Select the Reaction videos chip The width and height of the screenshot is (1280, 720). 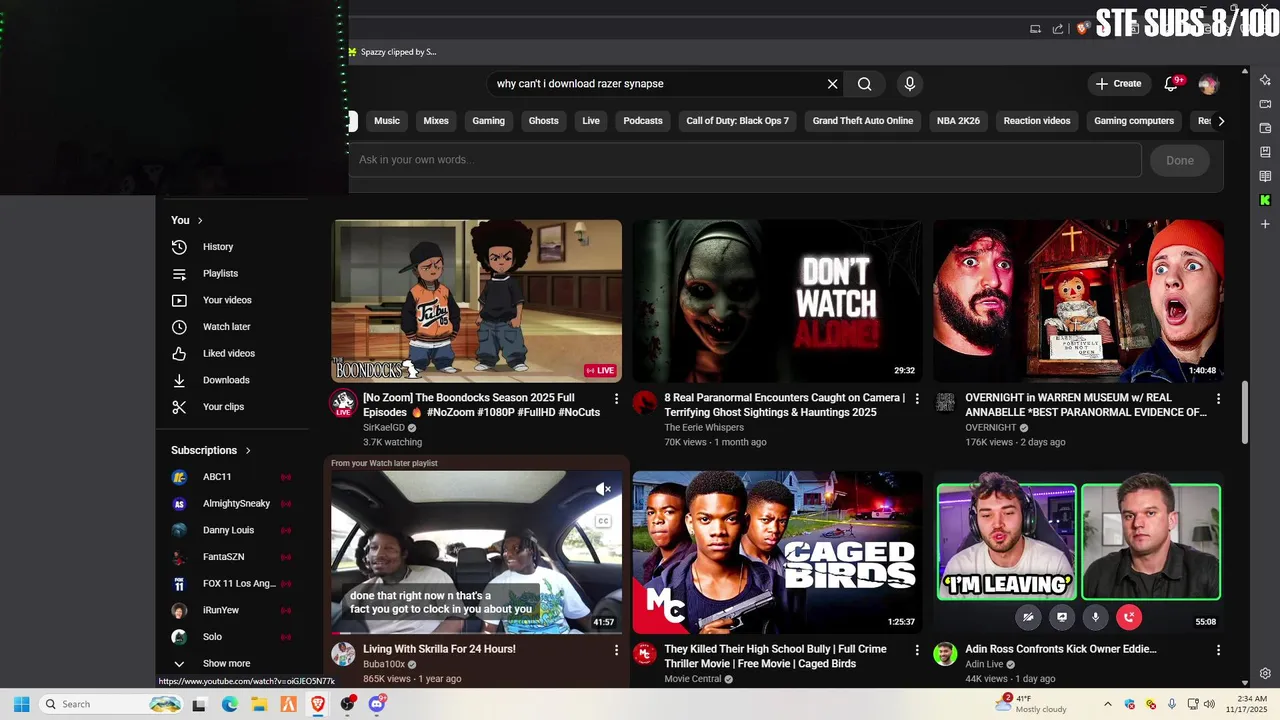point(1037,121)
